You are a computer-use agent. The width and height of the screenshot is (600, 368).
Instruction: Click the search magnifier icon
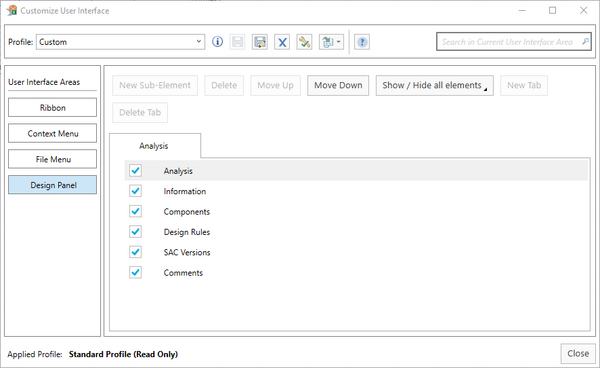click(x=585, y=41)
